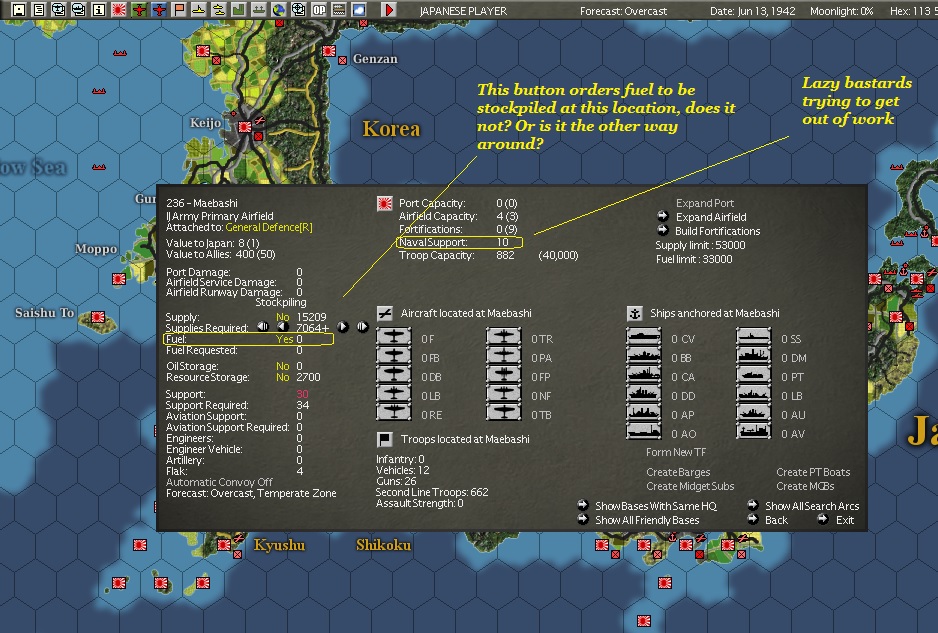Click the '0 LB' level bomber aircraft icon
Image resolution: width=938 pixels, height=633 pixels.
pyautogui.click(x=394, y=393)
